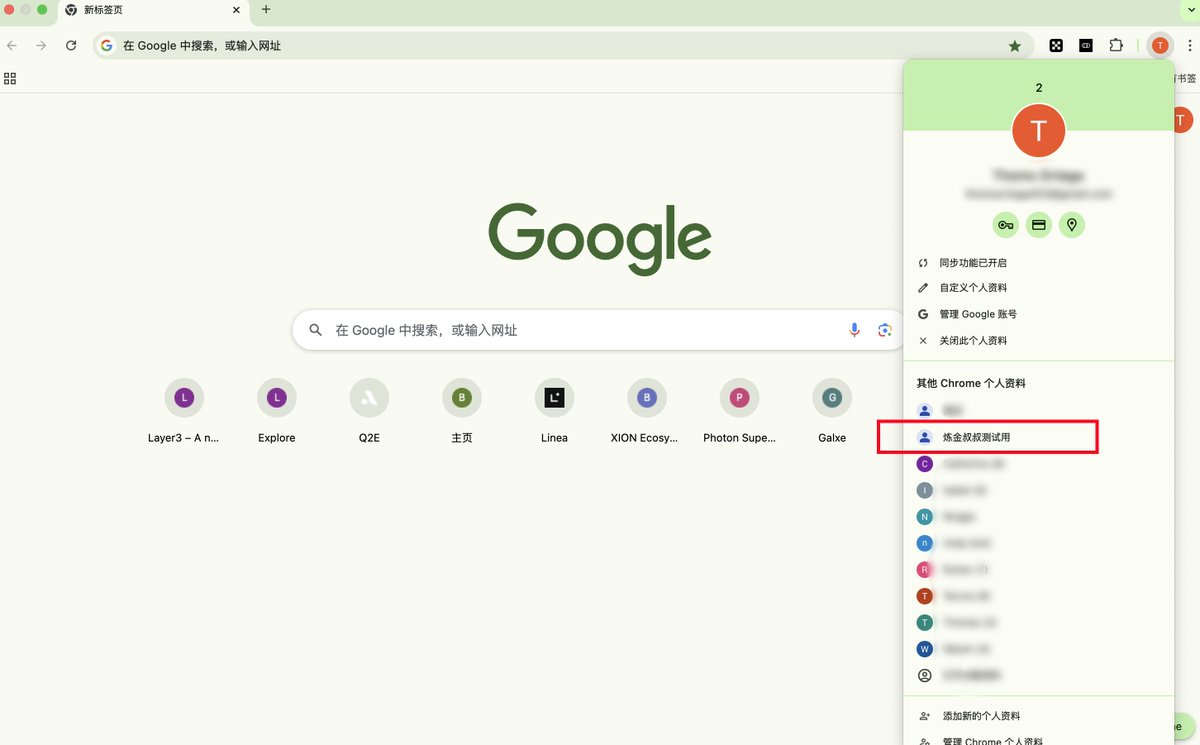Select 关闭此个人资料
The width and height of the screenshot is (1200, 745).
pyautogui.click(x=1039, y=341)
